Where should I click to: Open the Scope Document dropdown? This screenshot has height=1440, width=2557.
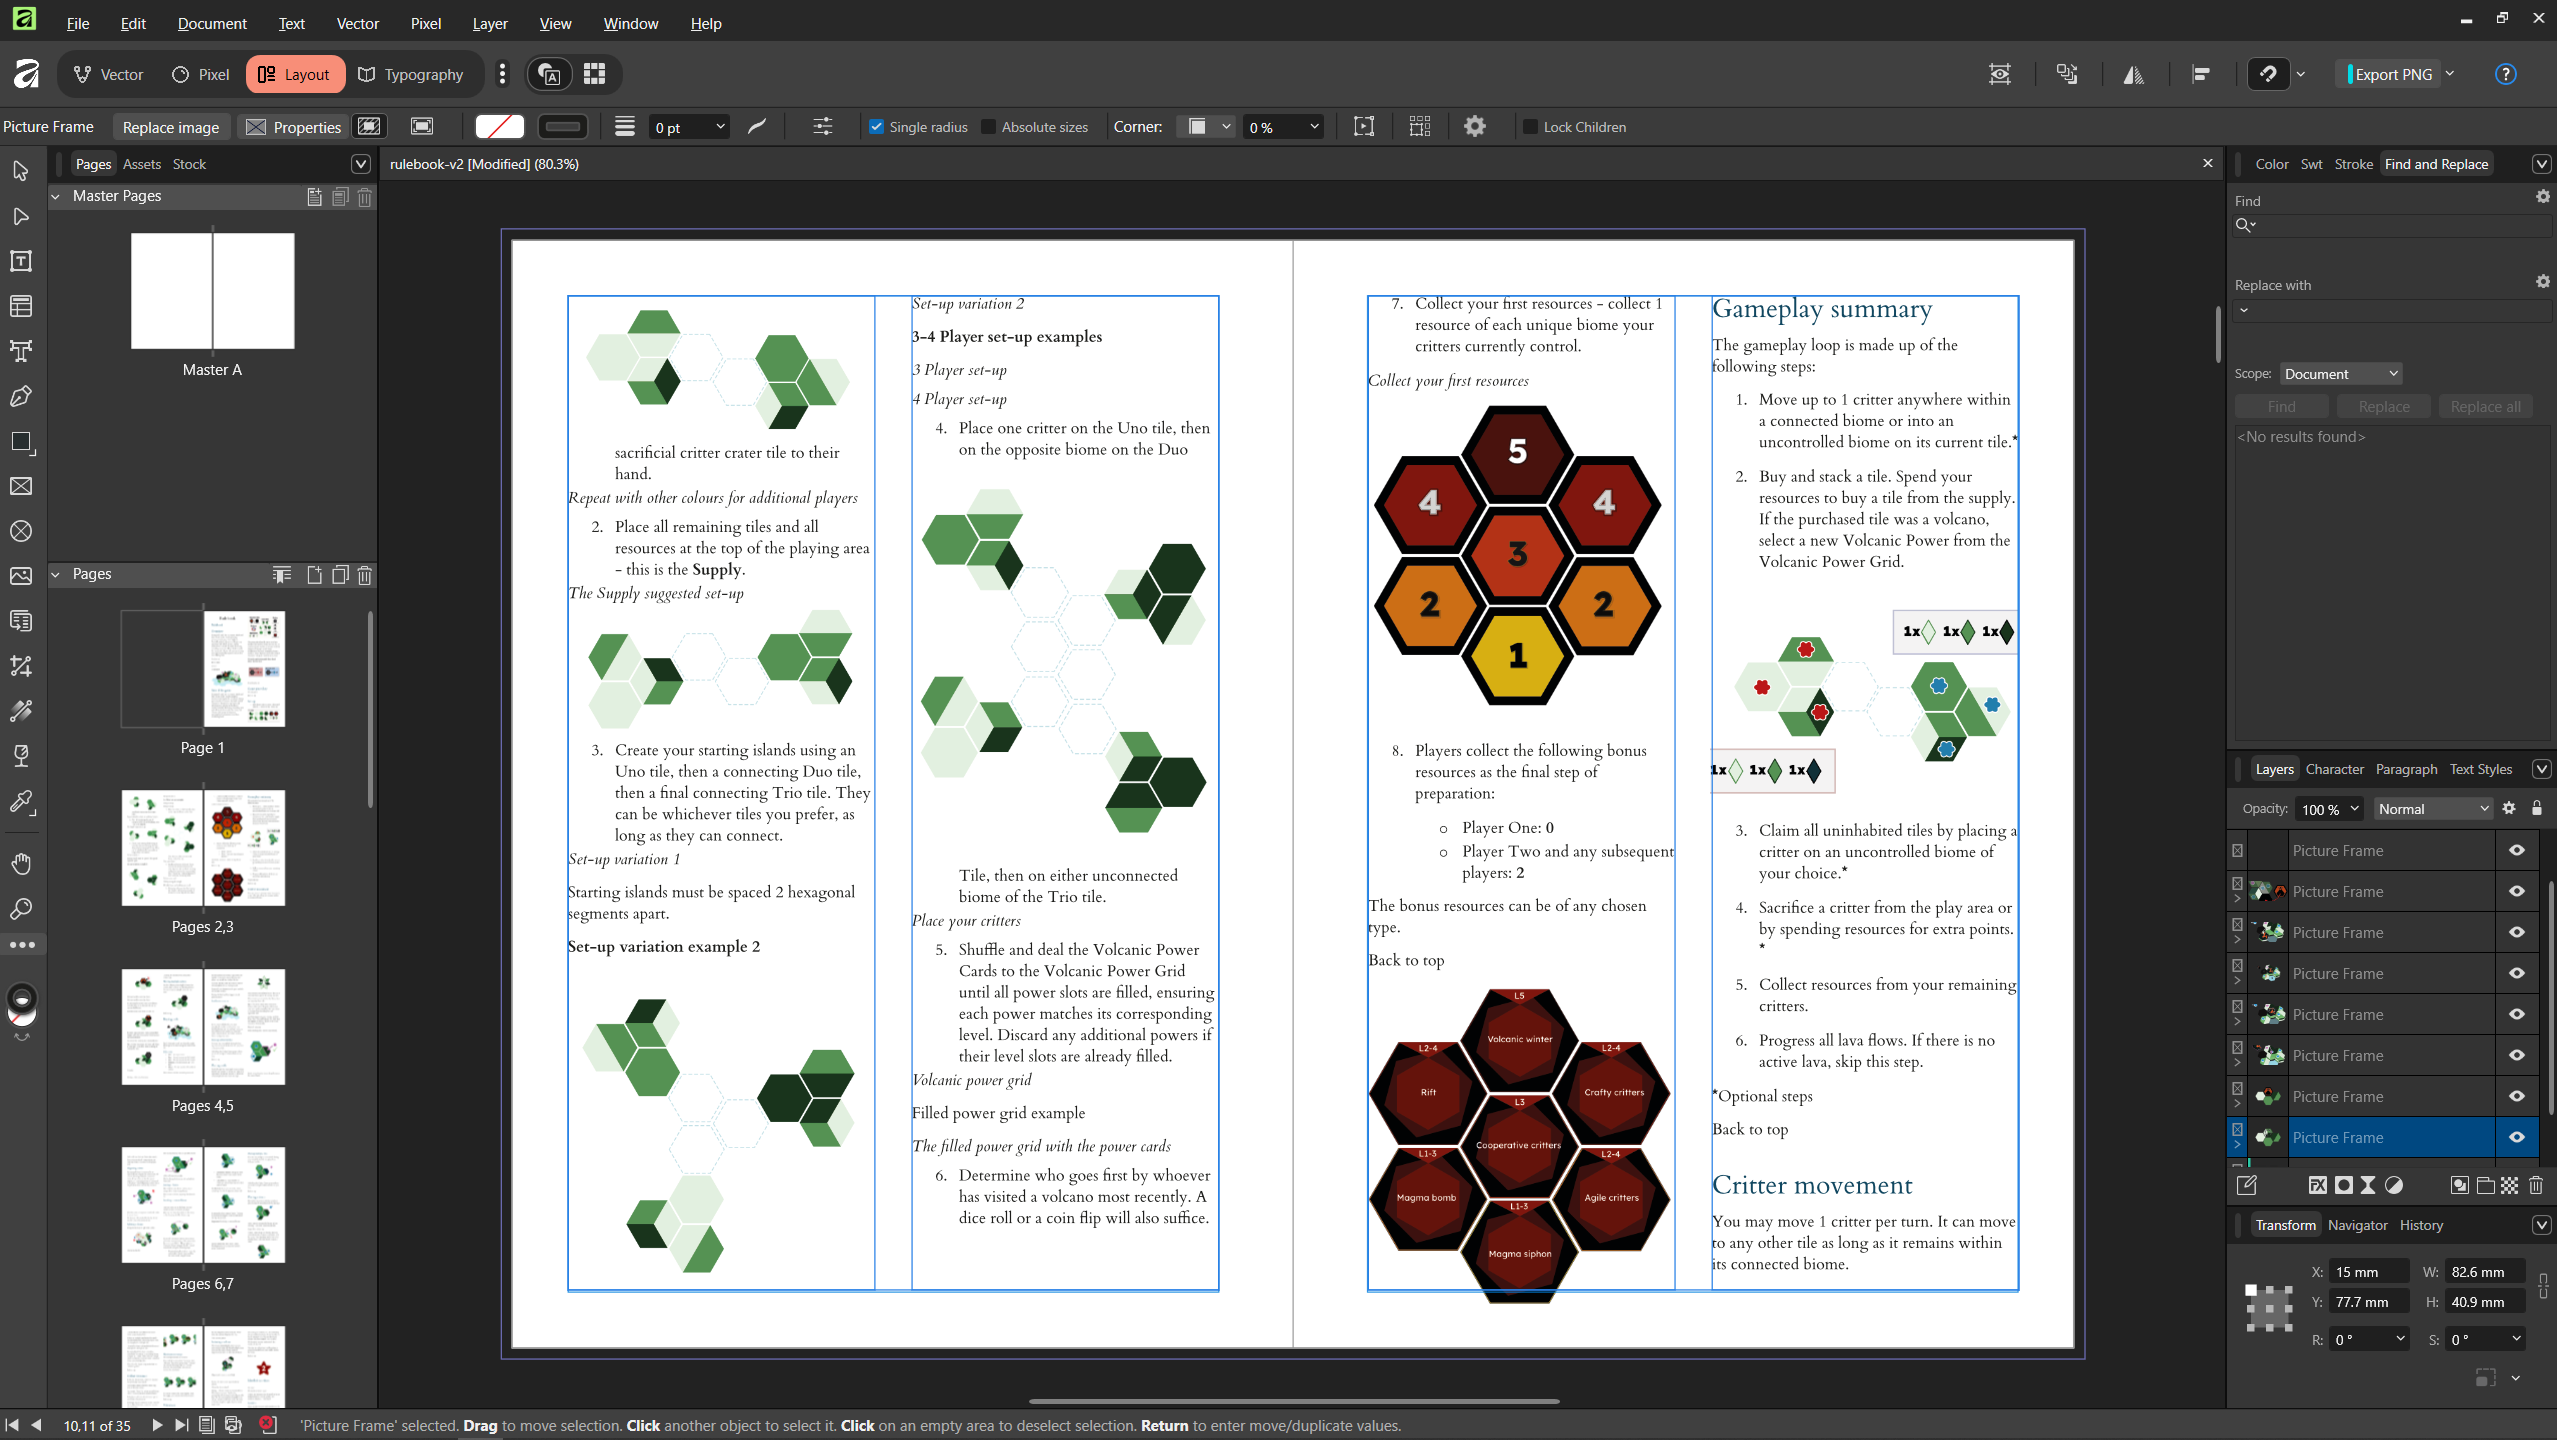point(2340,373)
